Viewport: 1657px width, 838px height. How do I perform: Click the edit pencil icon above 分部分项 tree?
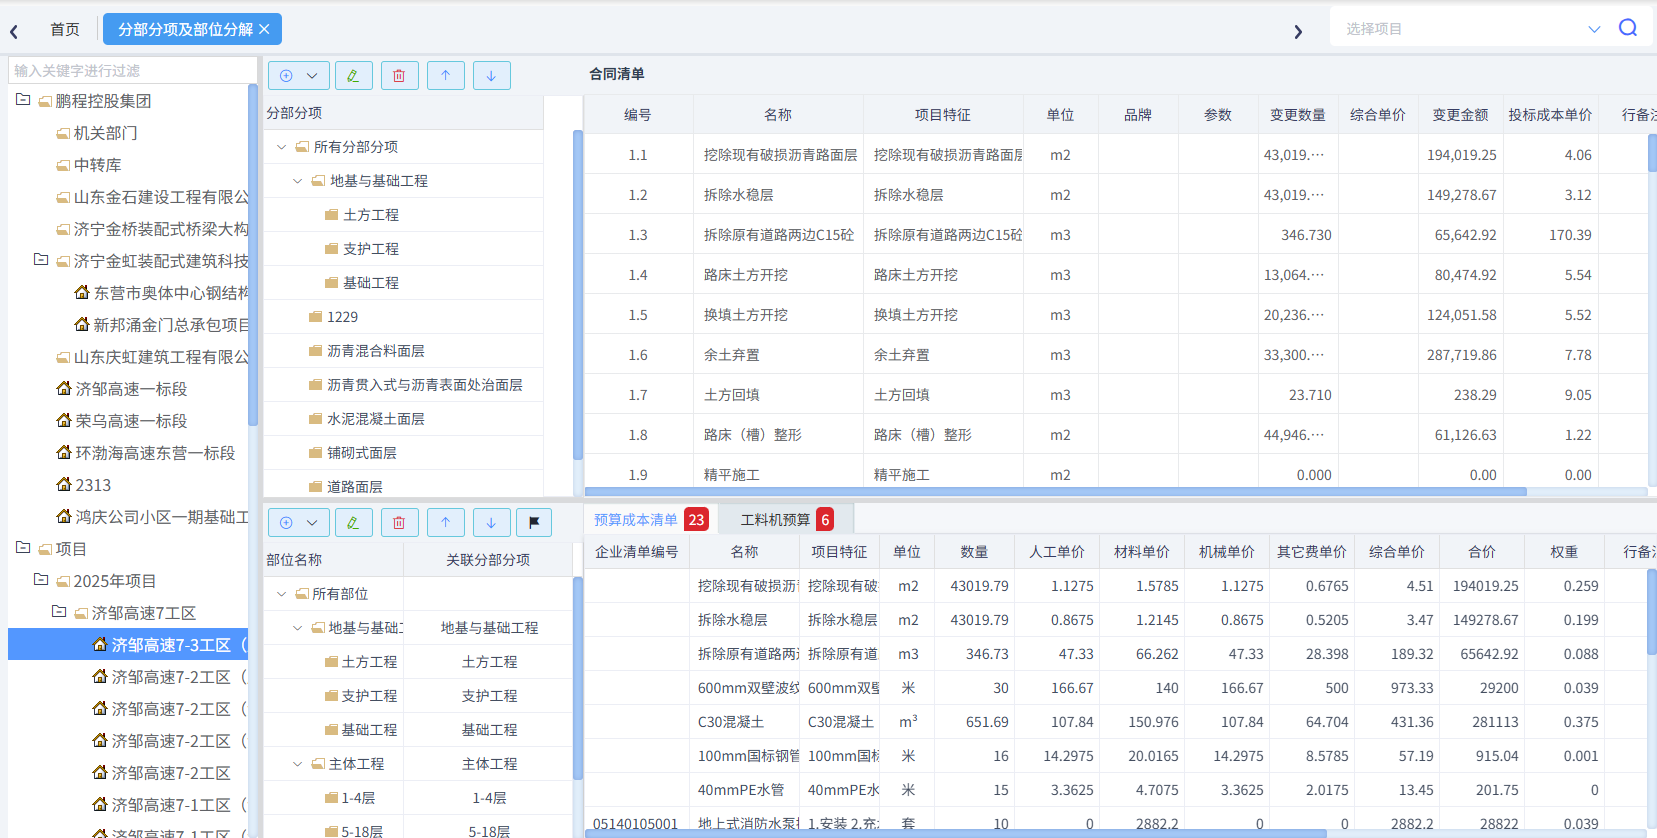point(353,76)
